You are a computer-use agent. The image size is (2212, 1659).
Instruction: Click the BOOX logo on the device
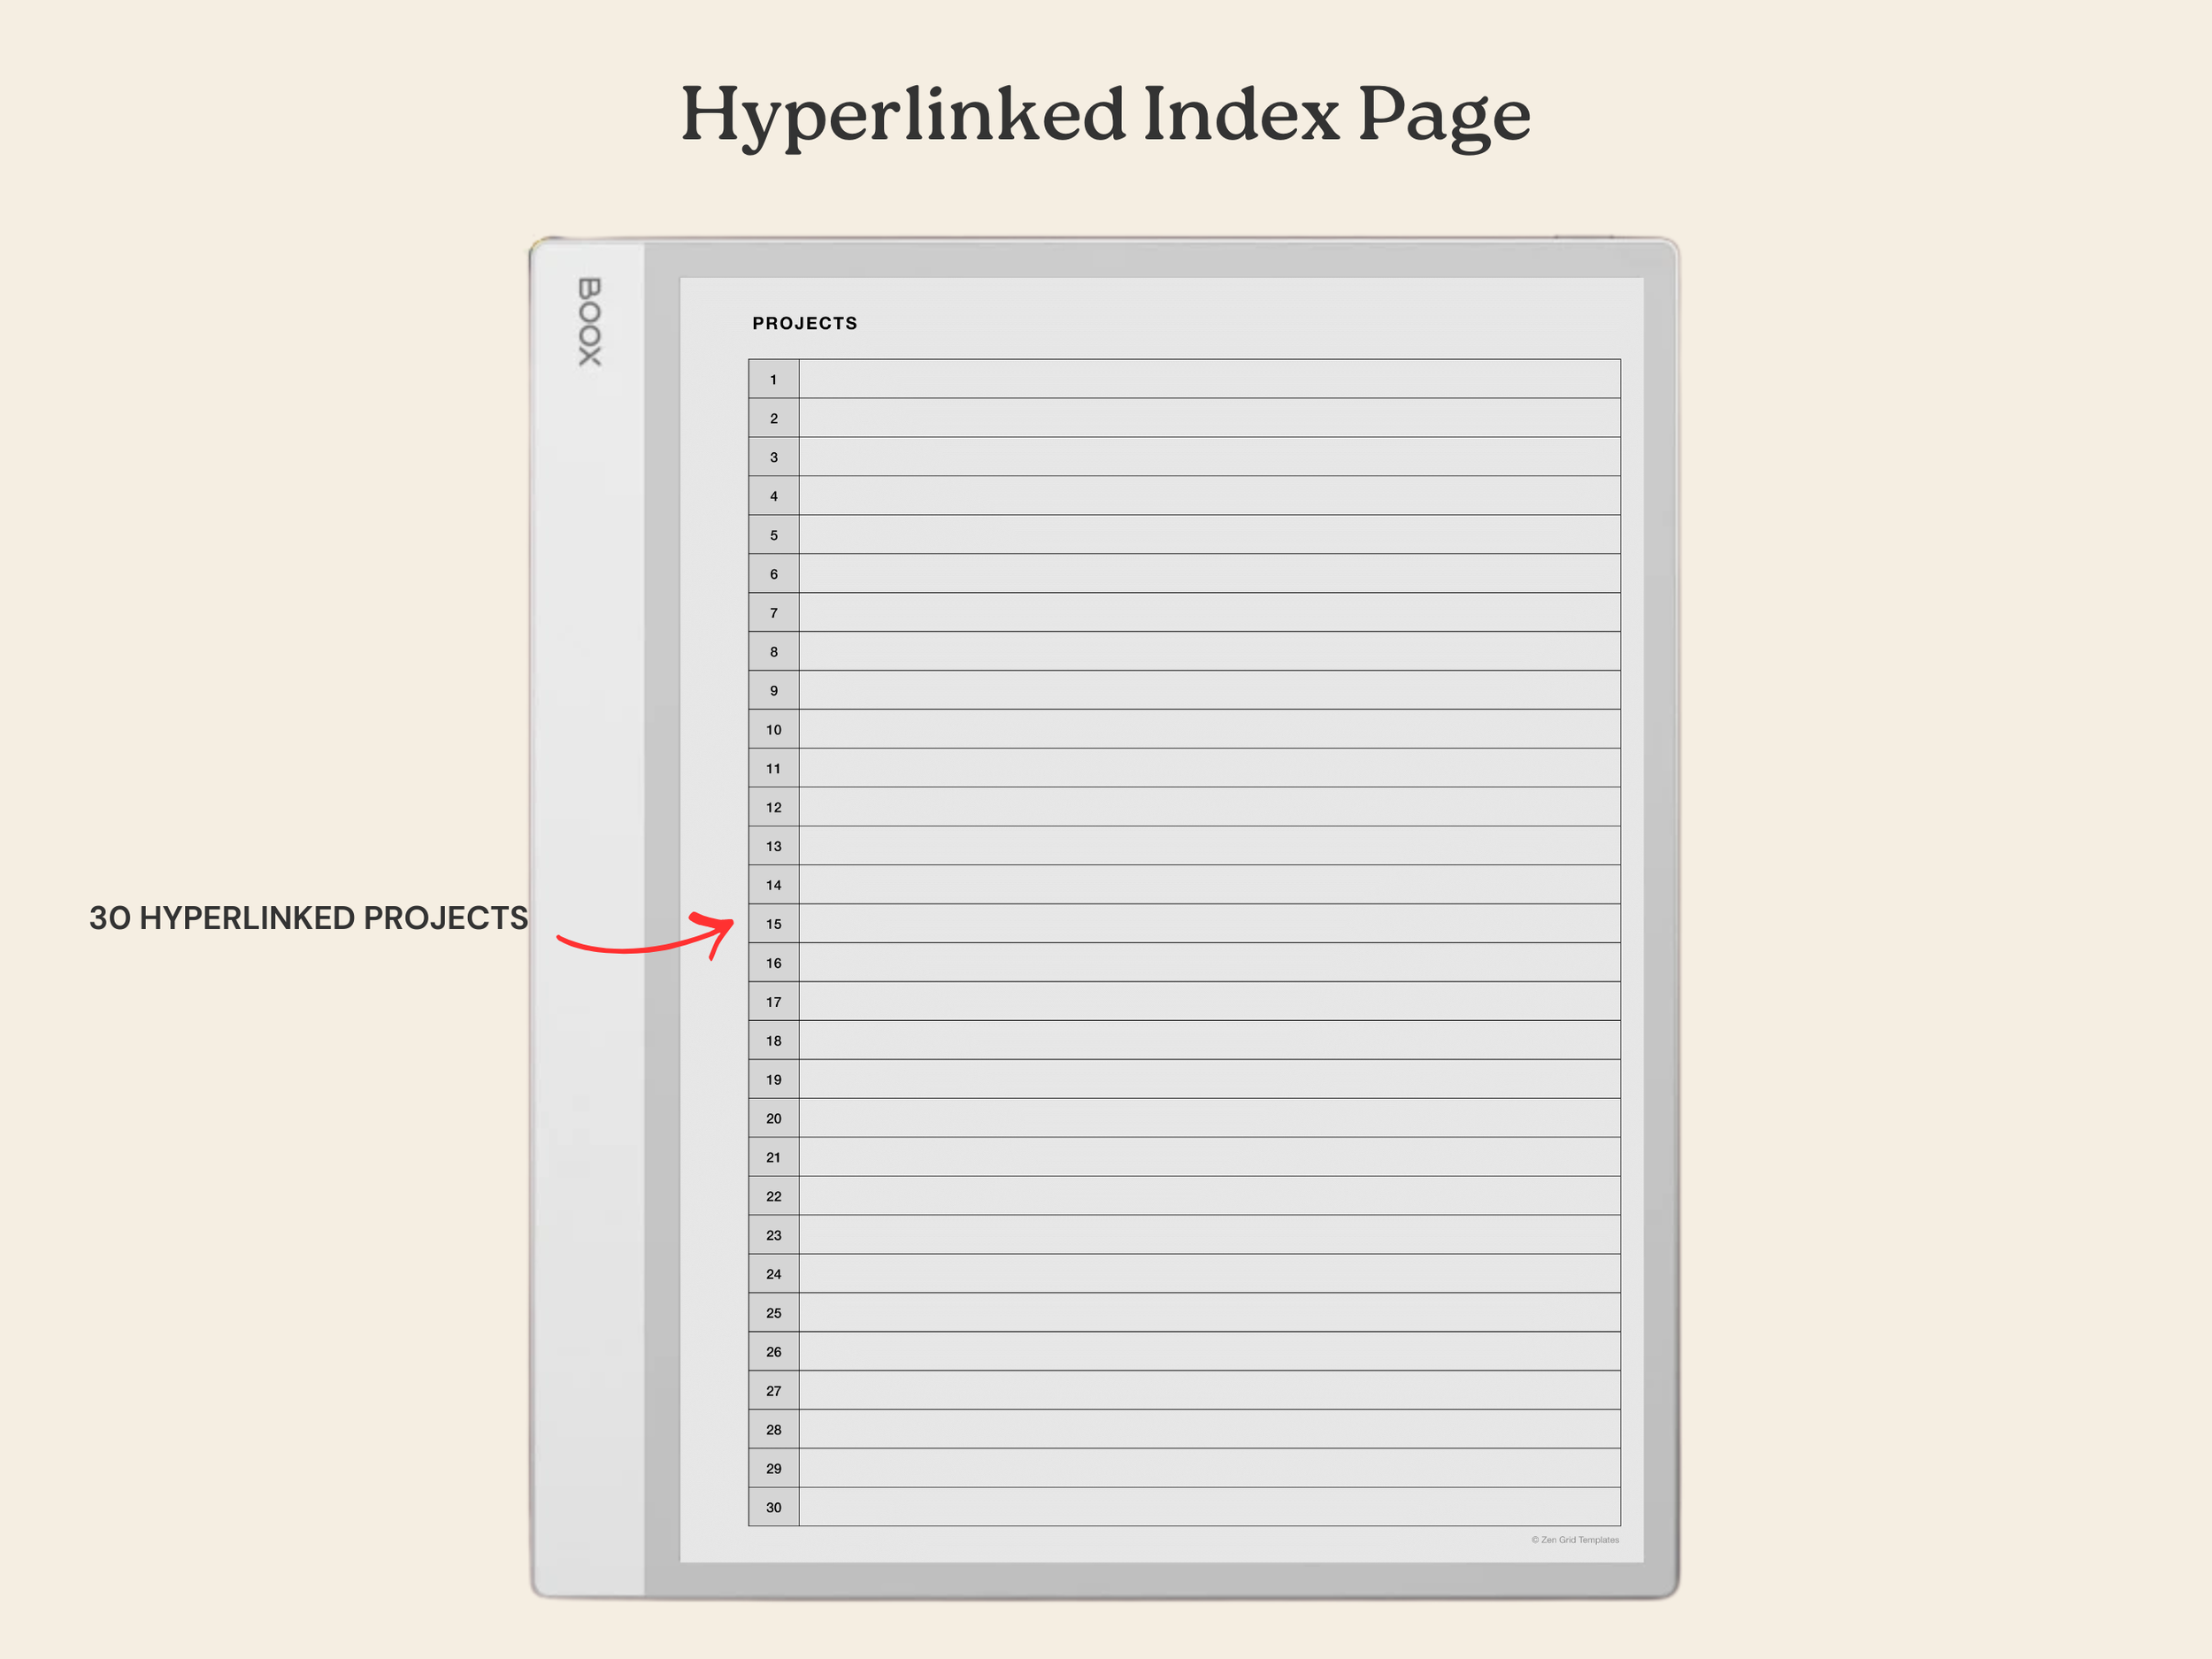coord(590,321)
